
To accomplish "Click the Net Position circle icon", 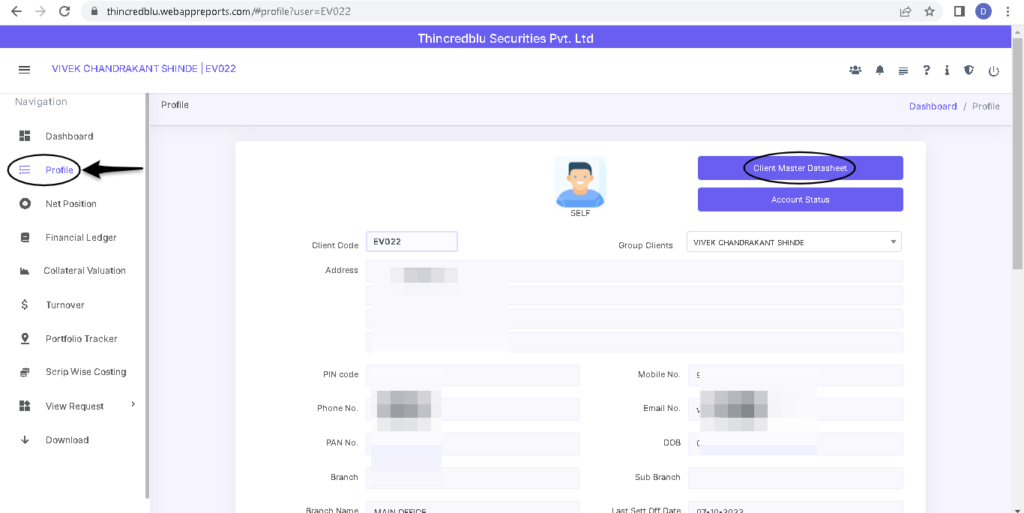I will (x=25, y=204).
